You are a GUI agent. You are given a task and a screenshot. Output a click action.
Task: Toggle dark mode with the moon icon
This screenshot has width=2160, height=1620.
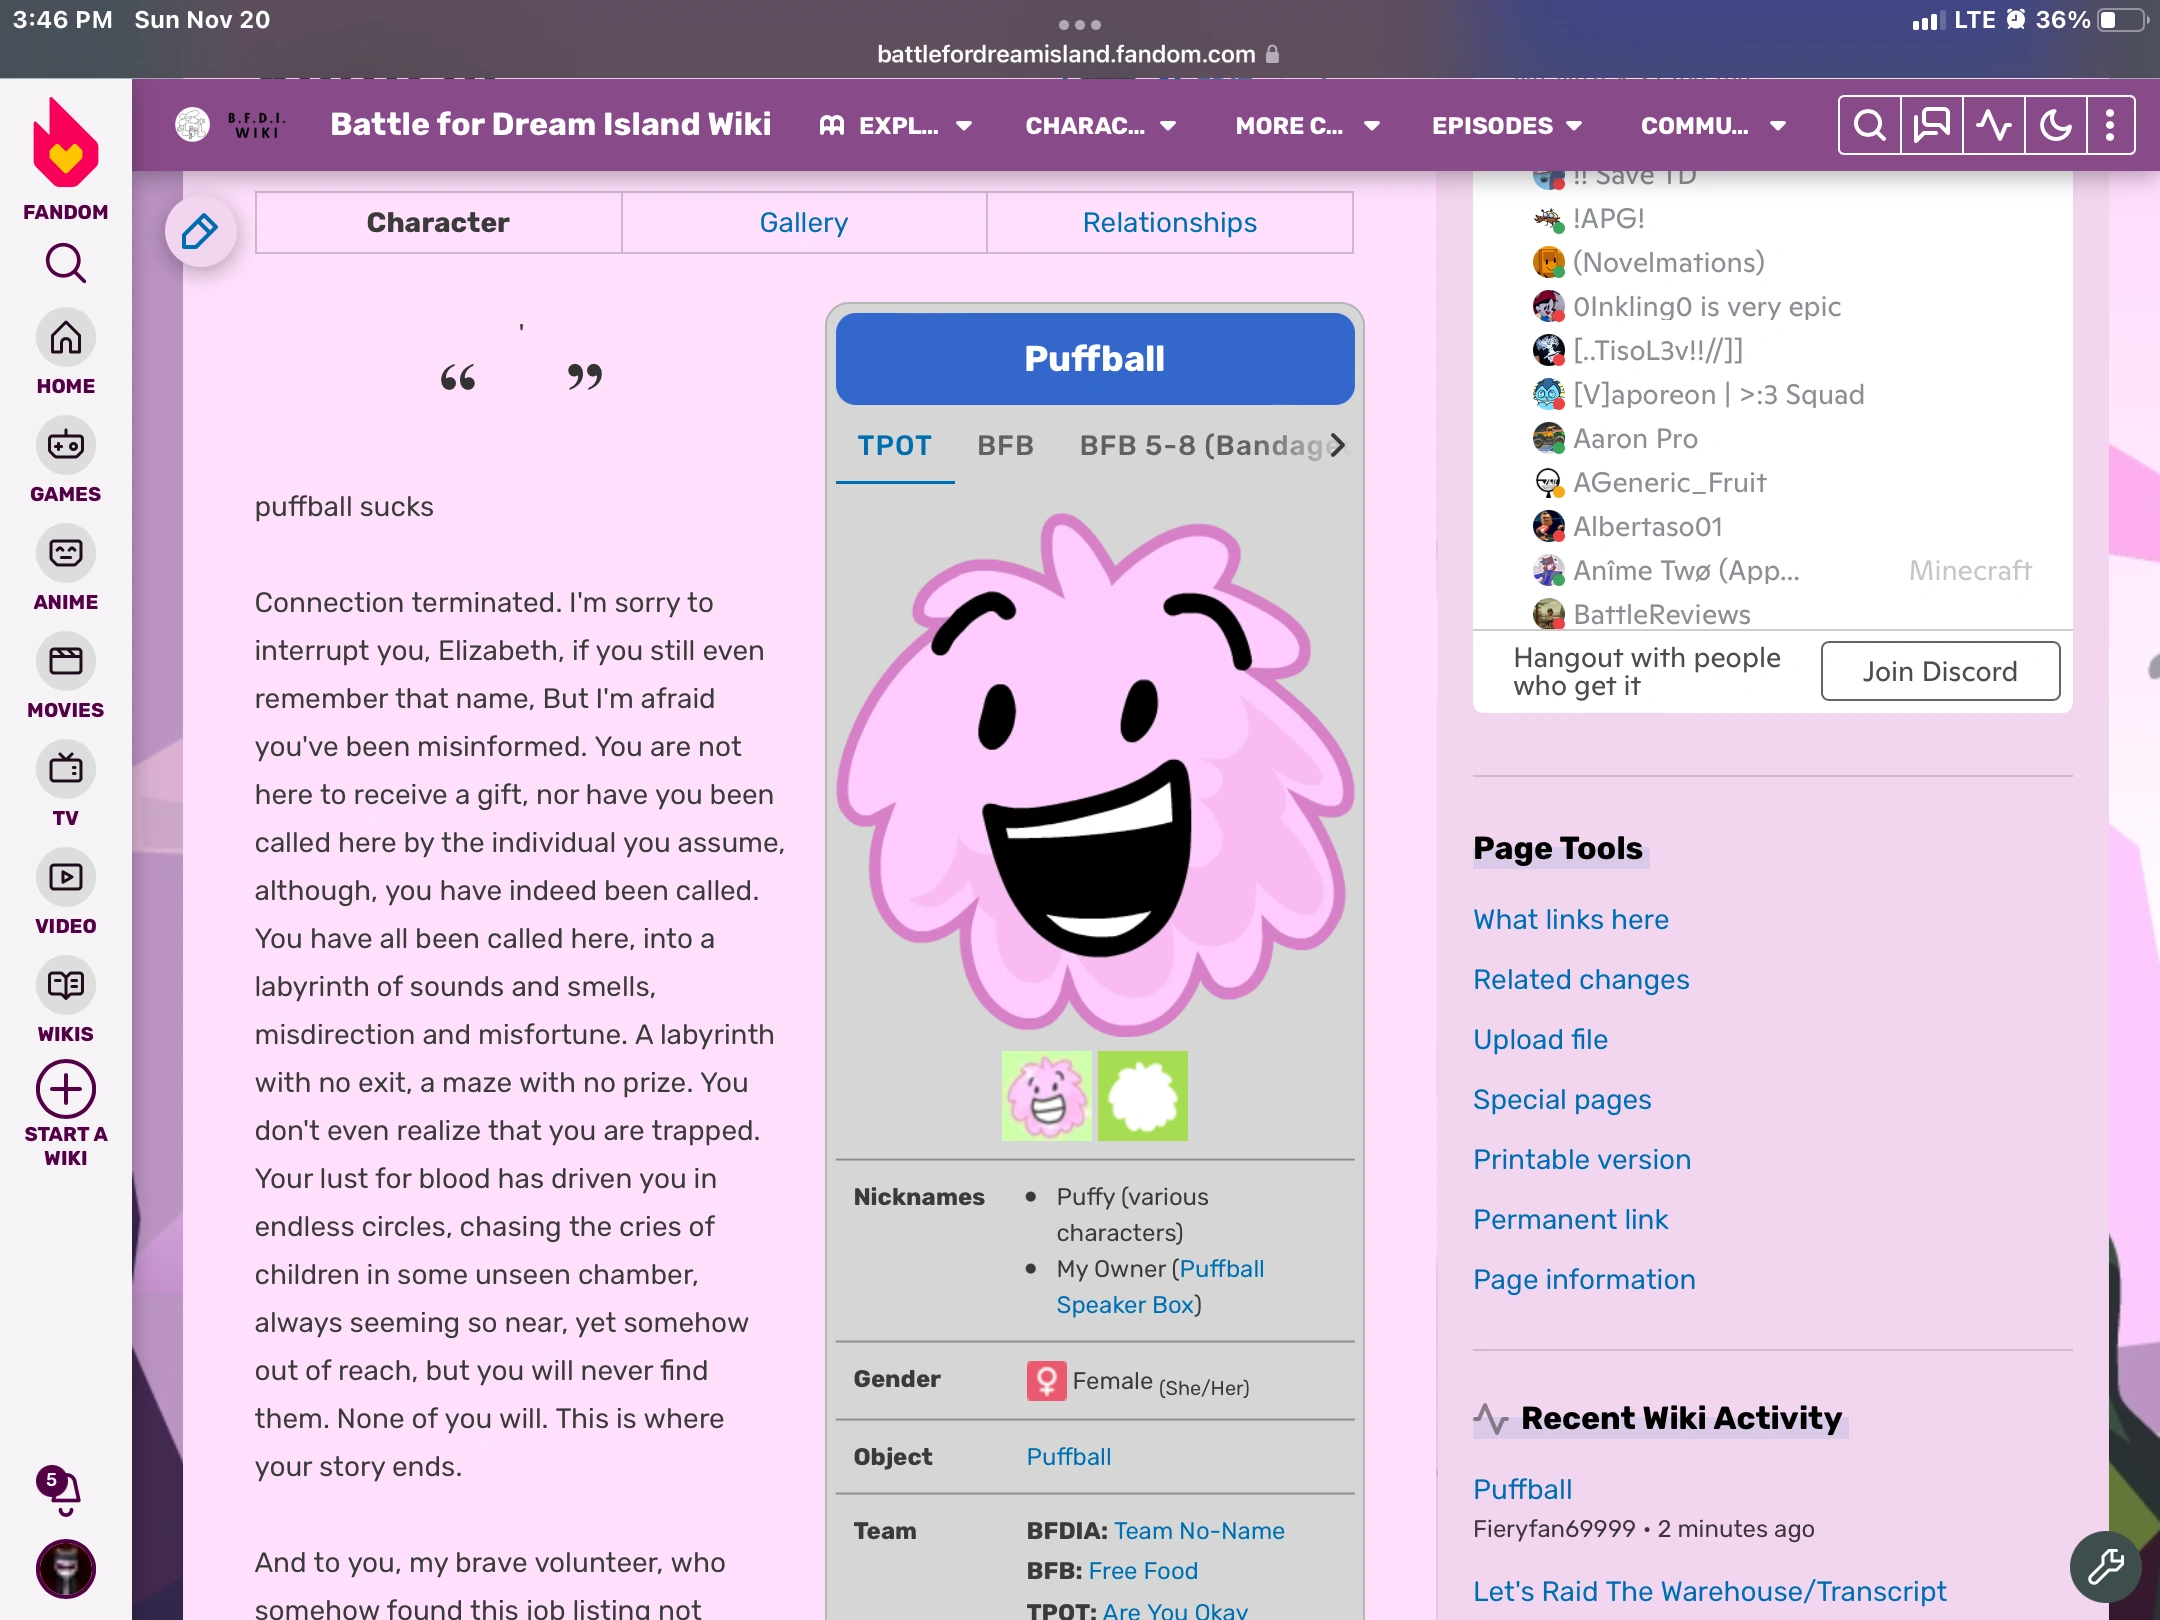(2055, 125)
